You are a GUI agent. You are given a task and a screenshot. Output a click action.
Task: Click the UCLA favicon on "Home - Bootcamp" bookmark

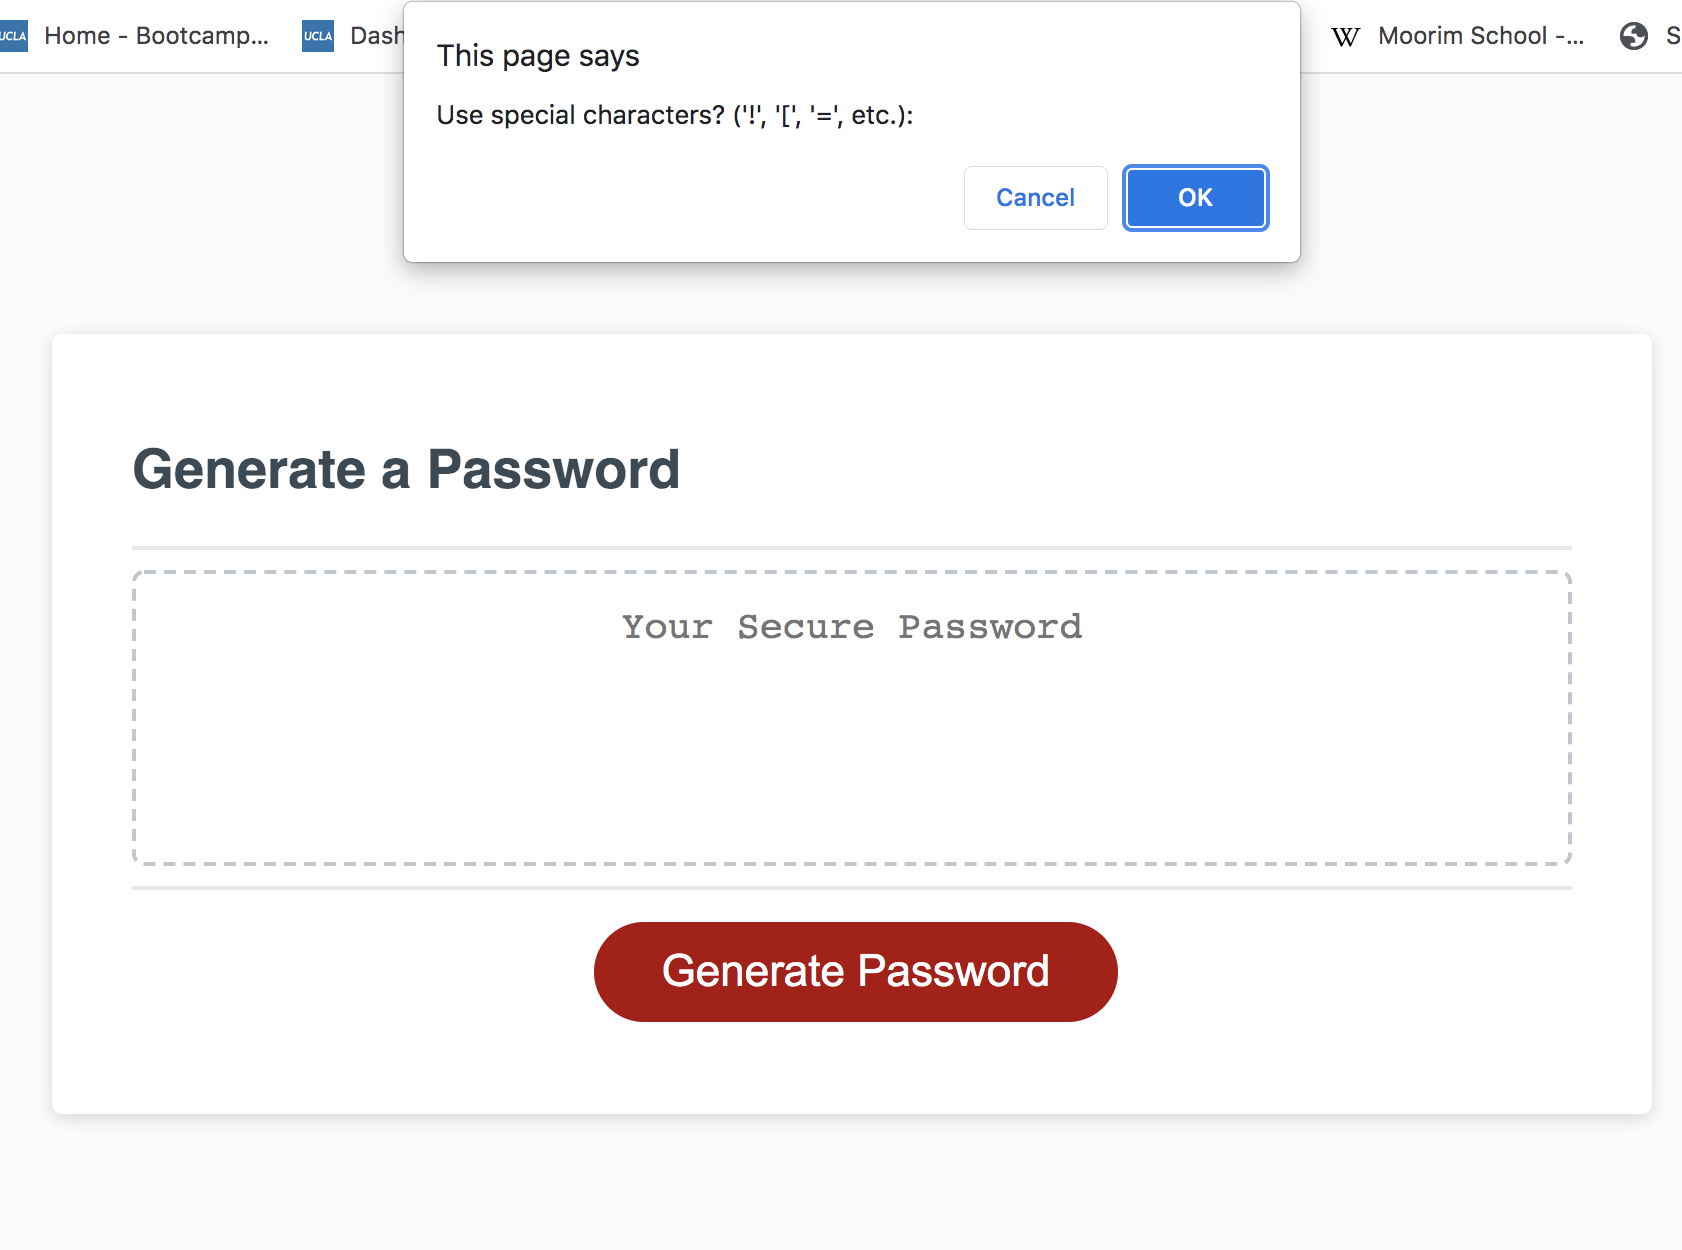pos(14,36)
